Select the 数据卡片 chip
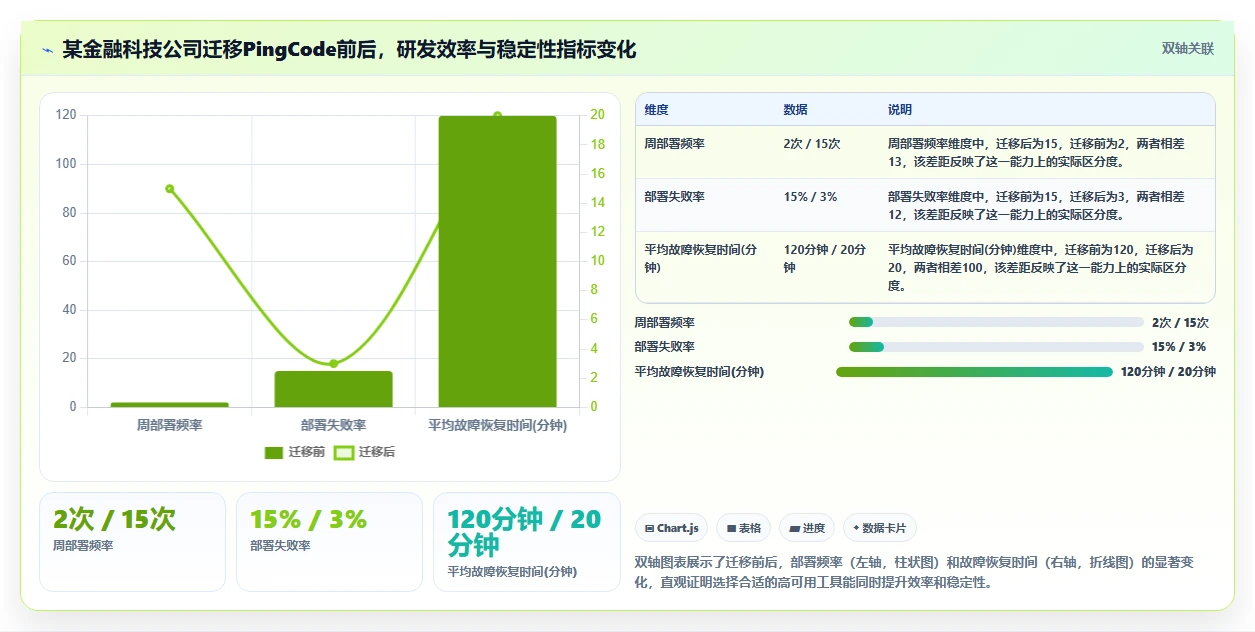The image size is (1255, 632). click(880, 528)
